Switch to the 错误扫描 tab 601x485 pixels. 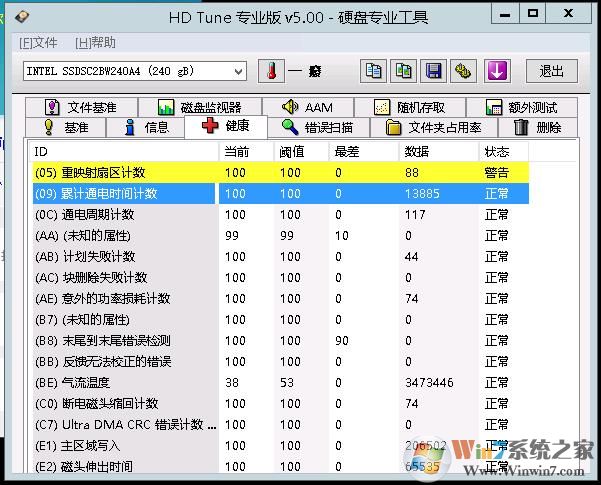[x=317, y=127]
